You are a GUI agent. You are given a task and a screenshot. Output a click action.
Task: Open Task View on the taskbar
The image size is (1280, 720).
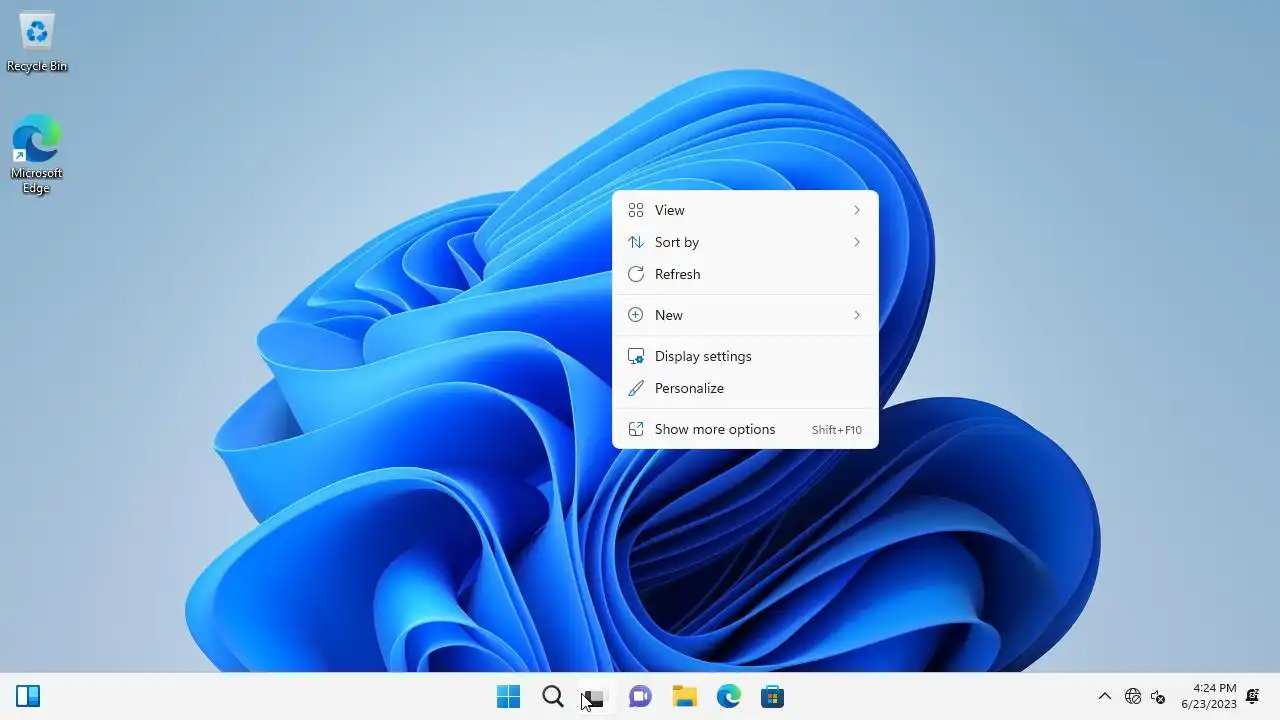596,696
